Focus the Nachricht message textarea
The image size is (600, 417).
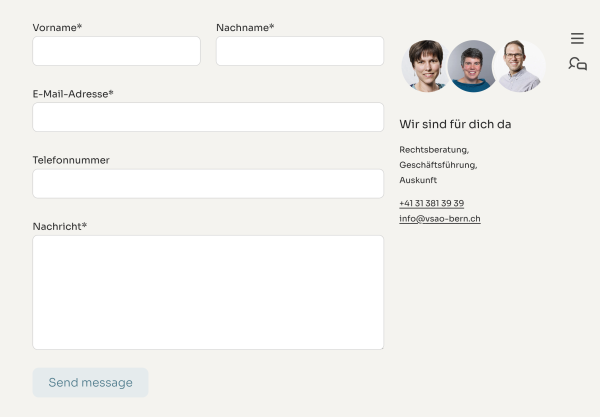208,292
